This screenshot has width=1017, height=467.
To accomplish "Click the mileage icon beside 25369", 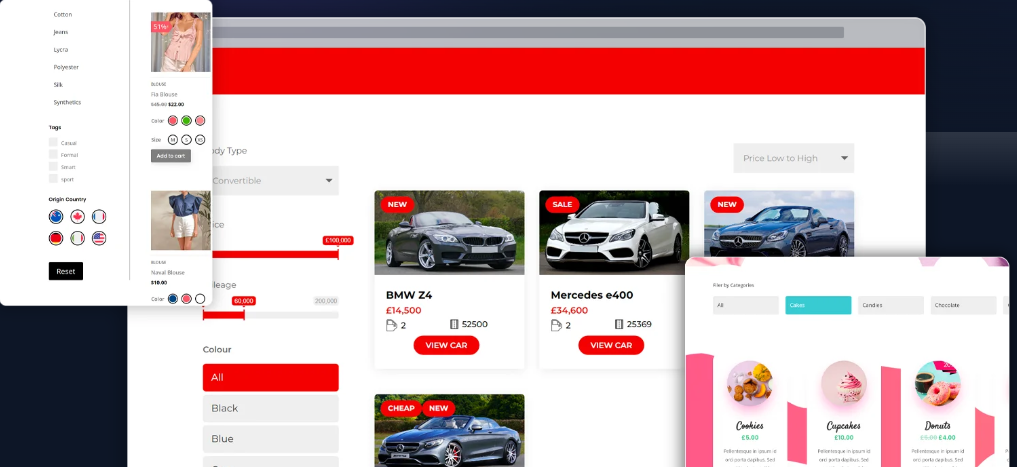I will click(619, 324).
